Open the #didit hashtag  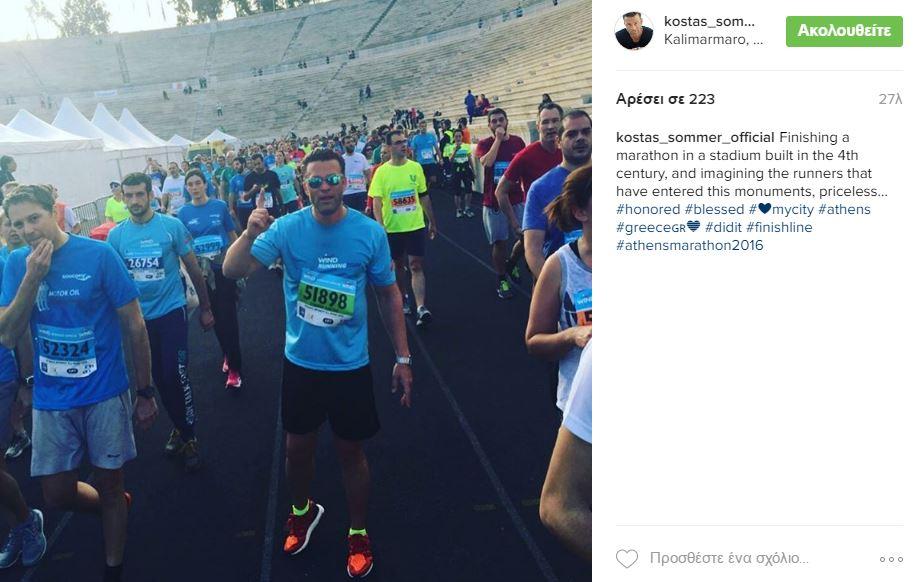pyautogui.click(x=723, y=228)
